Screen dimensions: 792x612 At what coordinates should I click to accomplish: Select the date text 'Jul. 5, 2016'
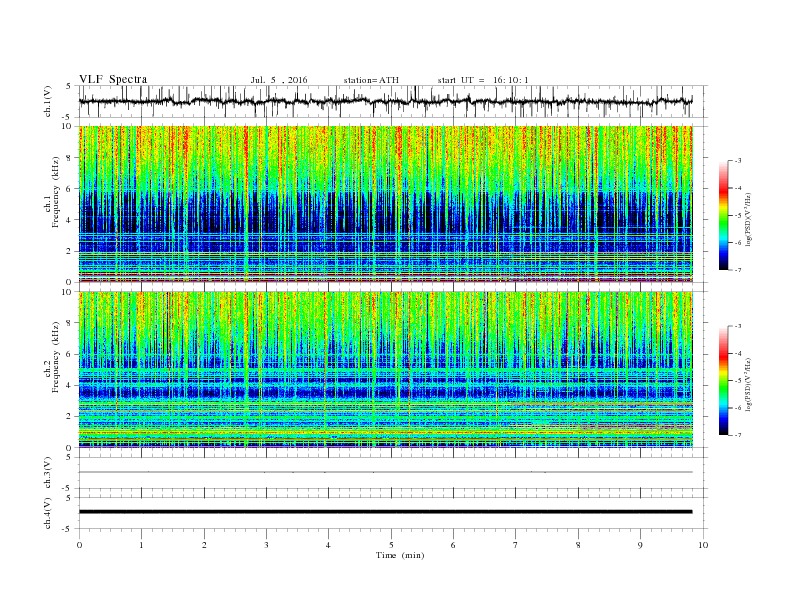pos(279,80)
